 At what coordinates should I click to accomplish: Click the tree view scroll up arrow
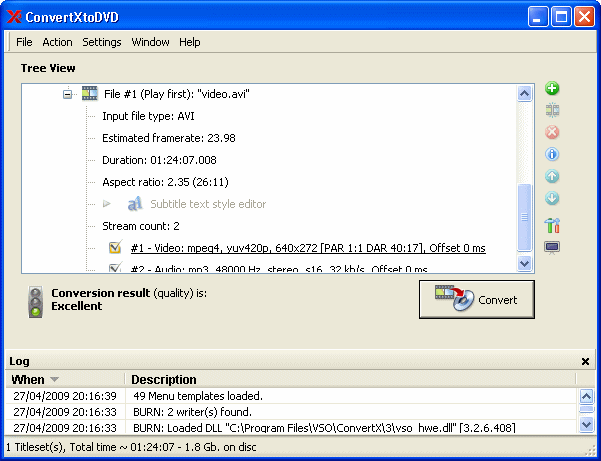(524, 94)
